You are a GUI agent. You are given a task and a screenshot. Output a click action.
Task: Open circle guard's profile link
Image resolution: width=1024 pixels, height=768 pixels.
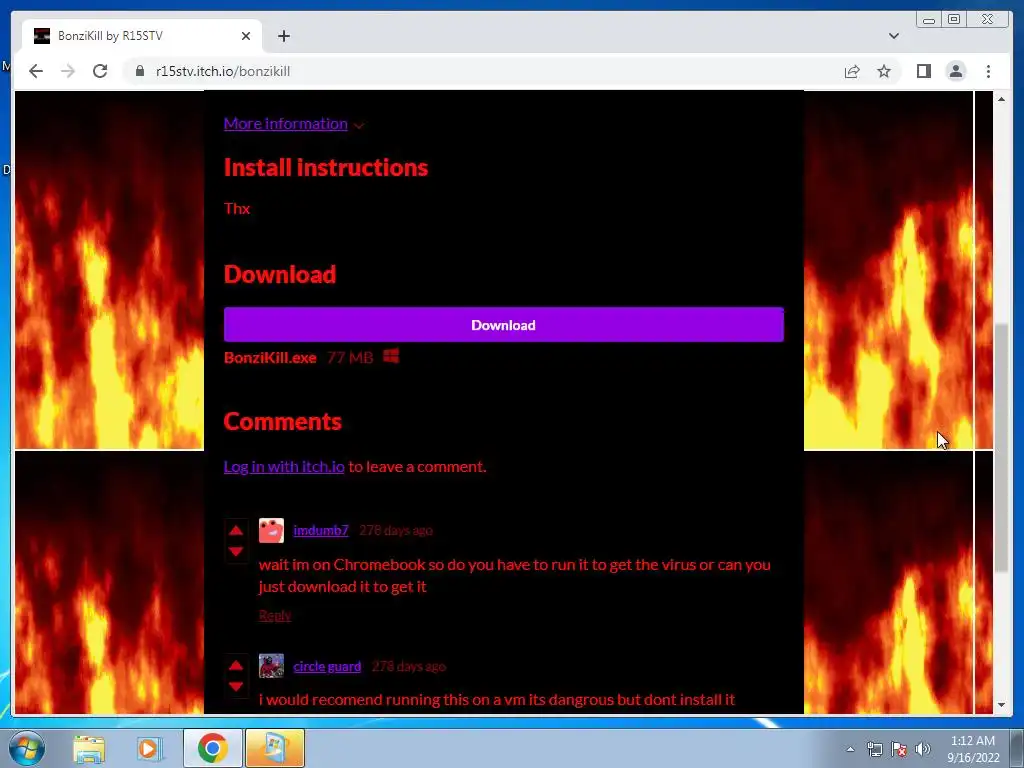(327, 666)
